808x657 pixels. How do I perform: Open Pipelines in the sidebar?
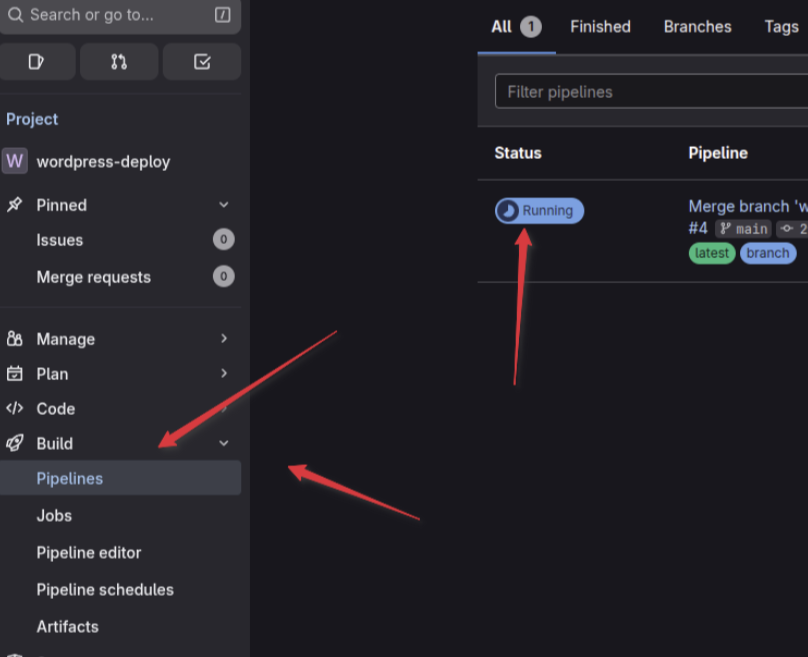point(121,478)
